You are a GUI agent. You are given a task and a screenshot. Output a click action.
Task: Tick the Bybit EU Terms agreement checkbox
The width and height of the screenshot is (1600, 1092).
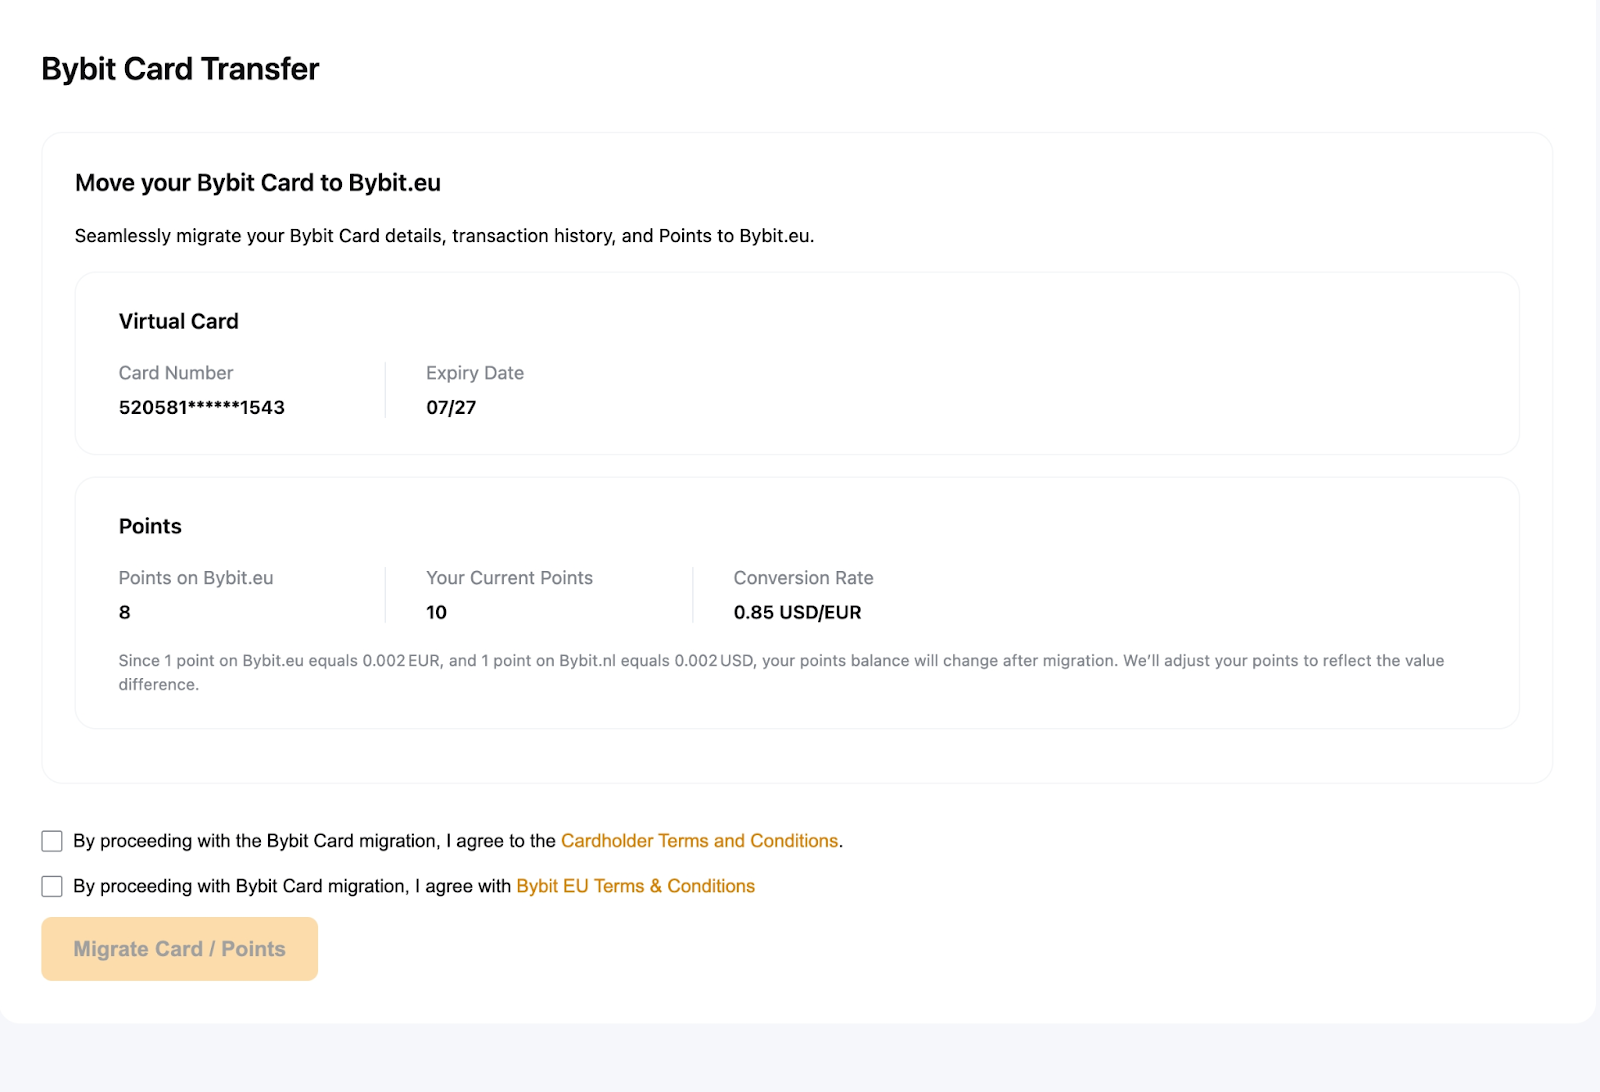[52, 886]
